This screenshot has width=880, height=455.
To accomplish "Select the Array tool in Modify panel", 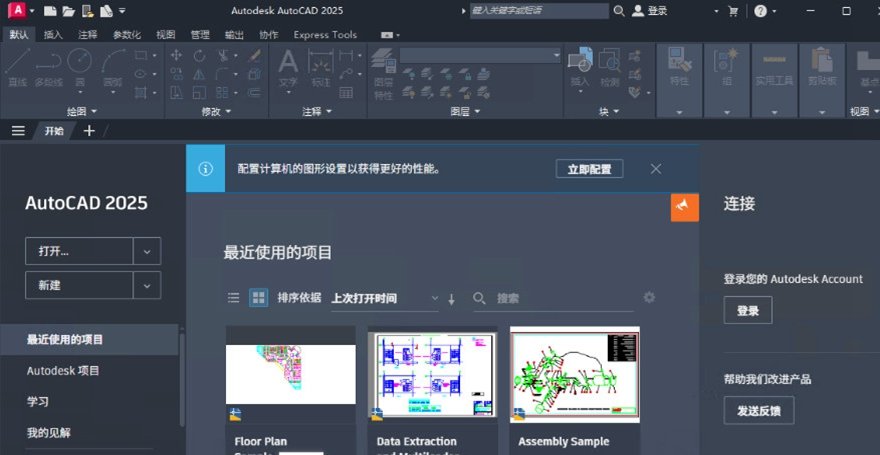I will click(x=223, y=92).
